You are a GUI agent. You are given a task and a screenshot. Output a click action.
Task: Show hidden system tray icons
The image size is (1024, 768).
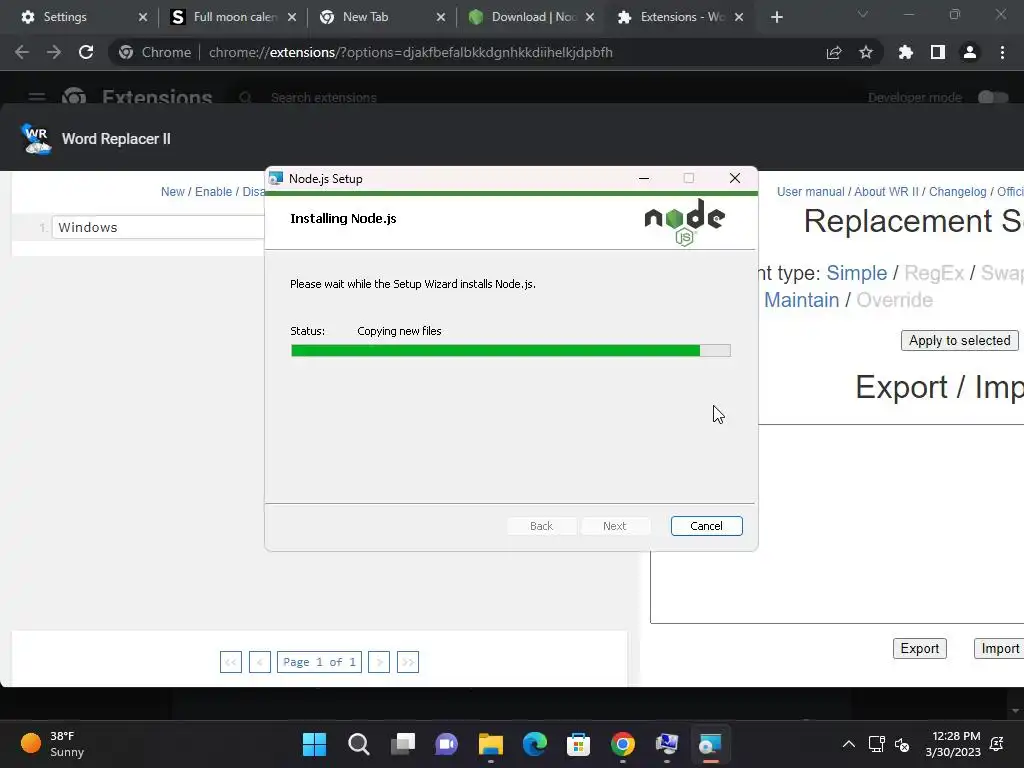[x=848, y=744]
